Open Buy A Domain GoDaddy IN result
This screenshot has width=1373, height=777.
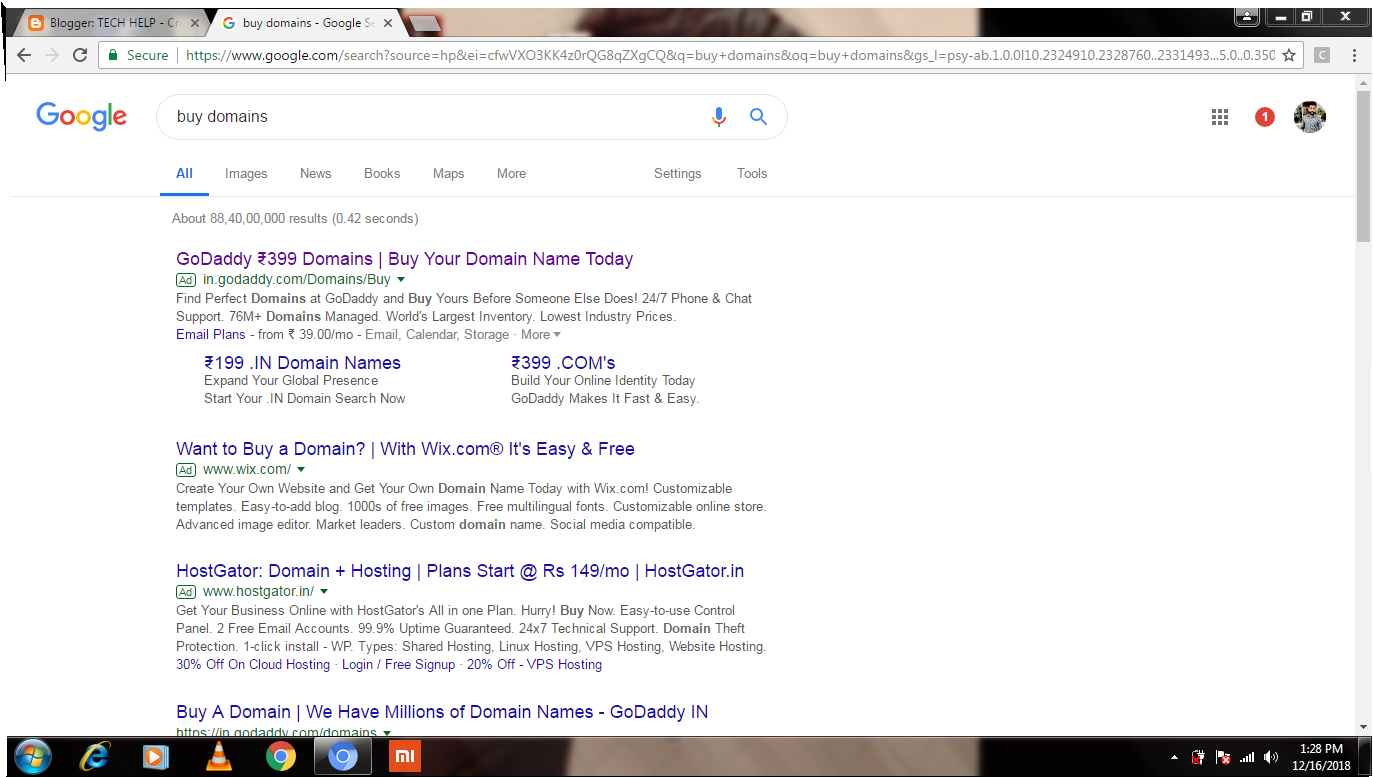442,712
